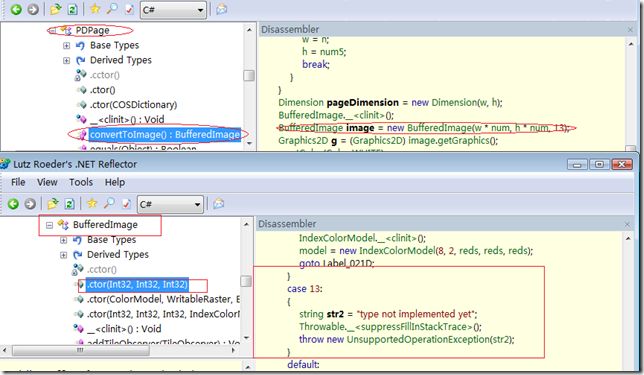Image resolution: width=644 pixels, height=375 pixels.
Task: Expand Base Types under BufferedImage
Action: [63, 240]
